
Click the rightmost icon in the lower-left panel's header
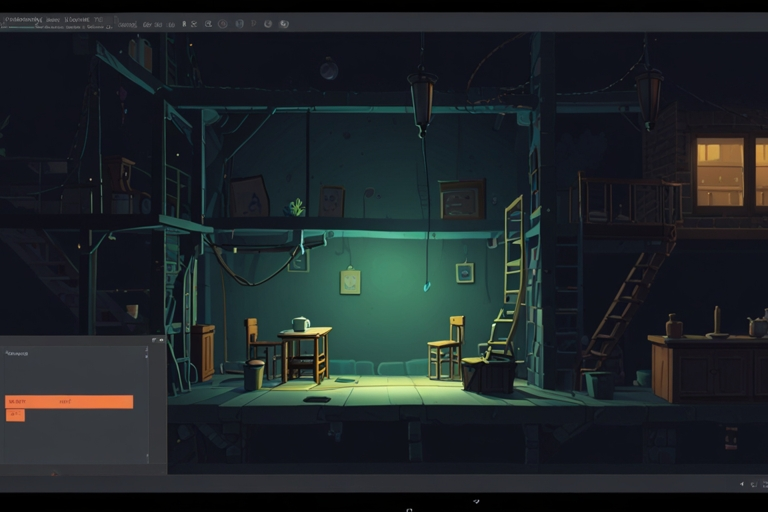pyautogui.click(x=162, y=340)
